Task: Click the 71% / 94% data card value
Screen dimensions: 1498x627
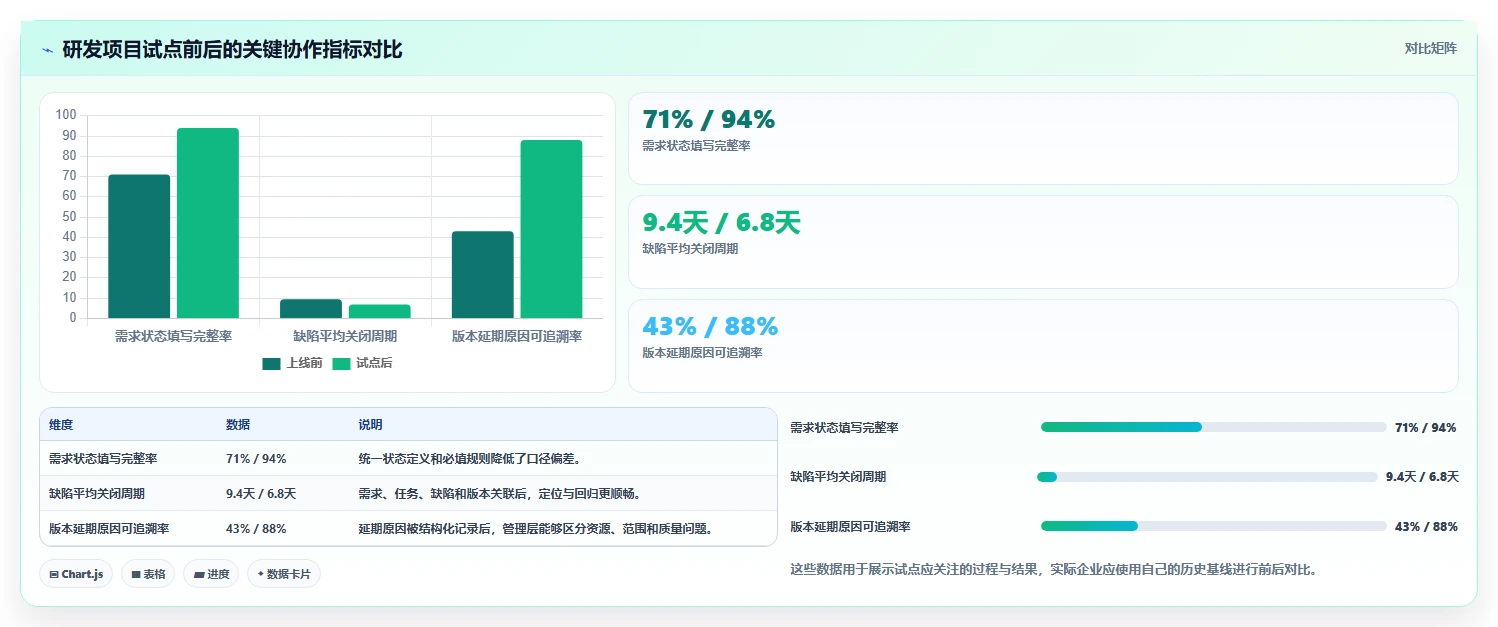Action: pos(709,119)
